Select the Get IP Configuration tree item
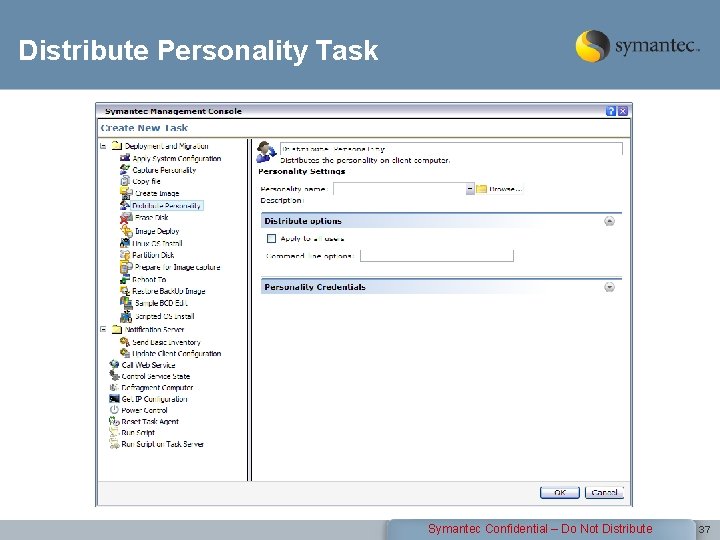The width and height of the screenshot is (720, 540). coord(154,399)
